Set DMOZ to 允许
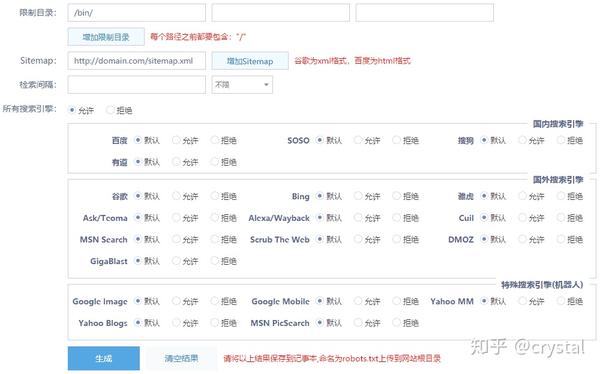This screenshot has height=374, width=600. coord(522,239)
